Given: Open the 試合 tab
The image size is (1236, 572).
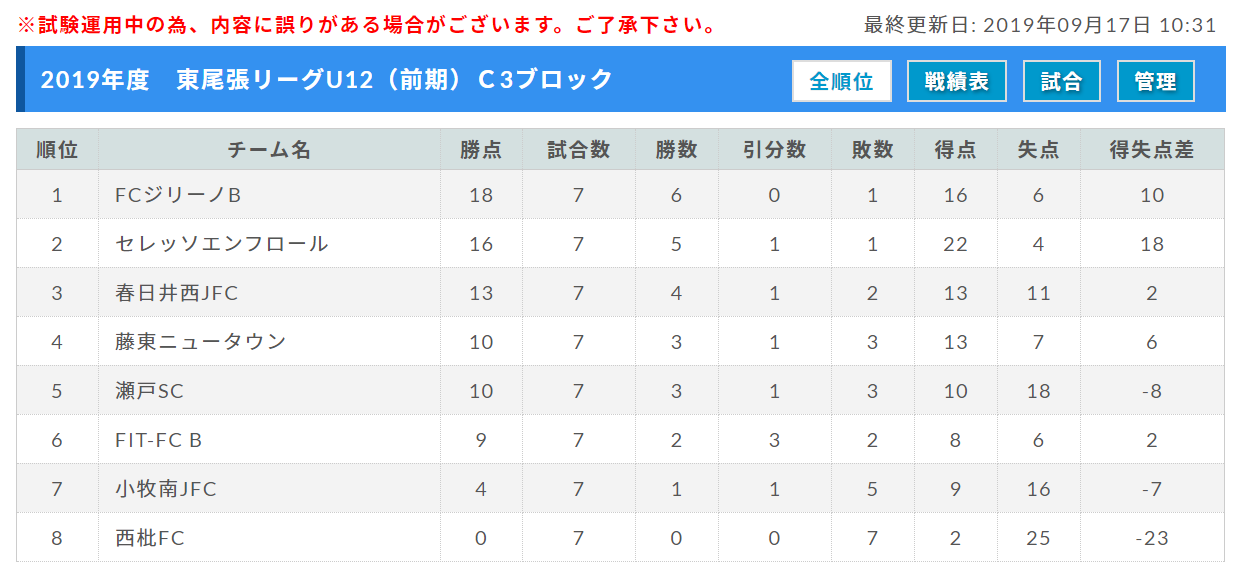Looking at the screenshot, I should coord(1061,81).
